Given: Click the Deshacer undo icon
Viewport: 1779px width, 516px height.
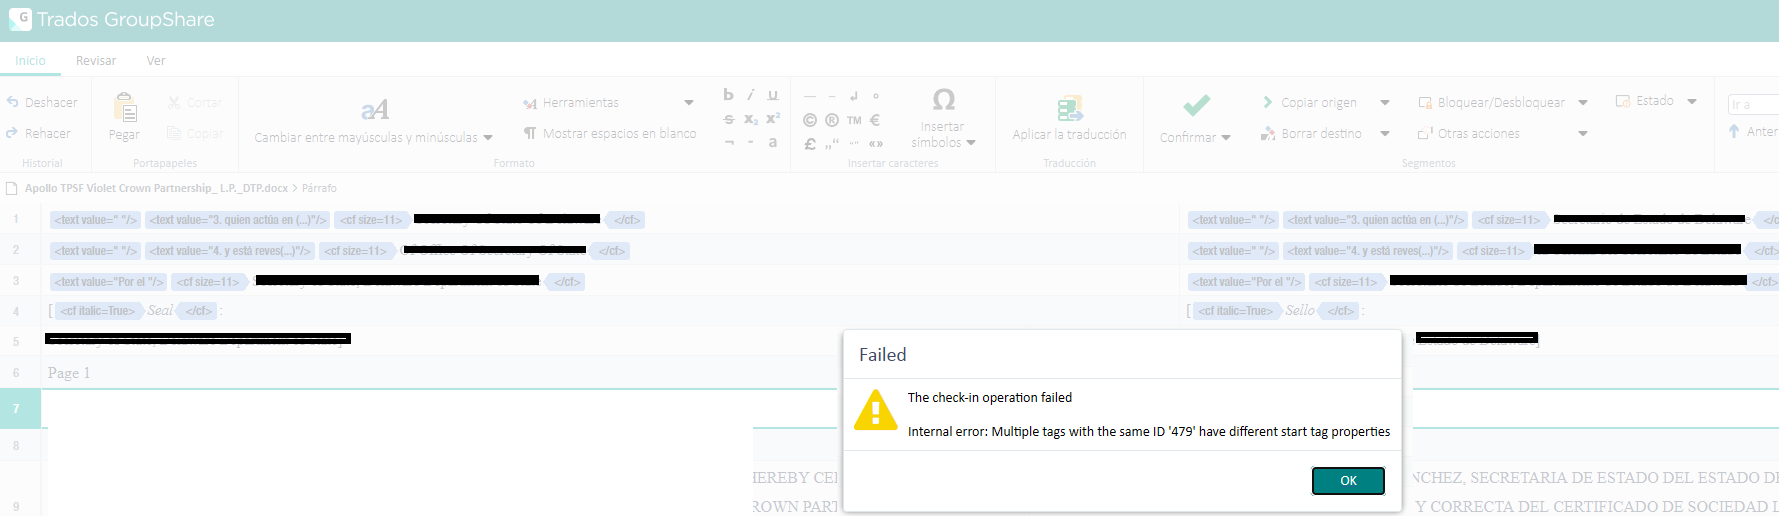Looking at the screenshot, I should 13,102.
